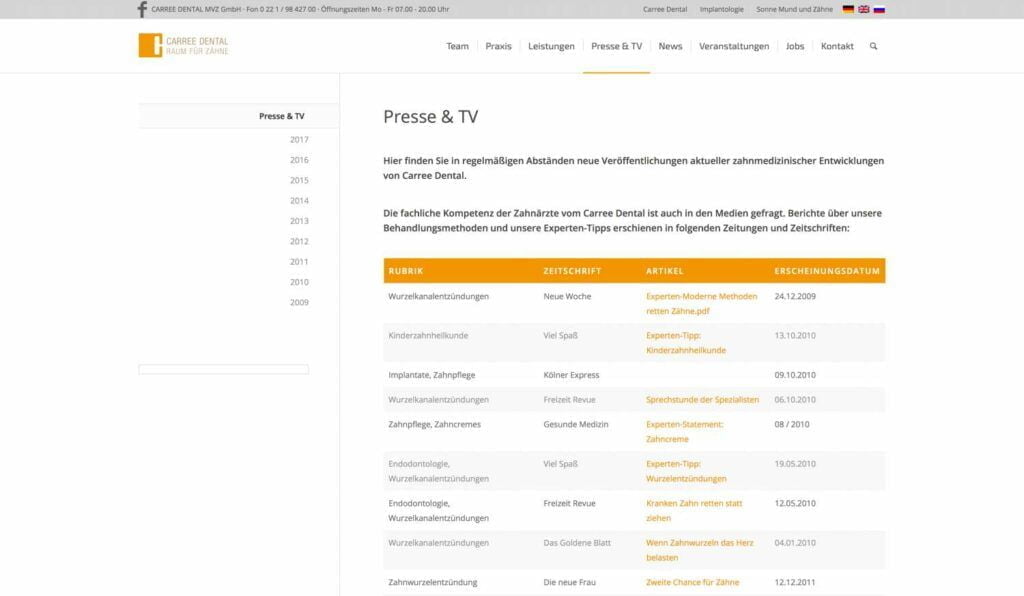Viewport: 1024px width, 596px height.
Task: Open the Praxis menu
Action: [x=498, y=46]
